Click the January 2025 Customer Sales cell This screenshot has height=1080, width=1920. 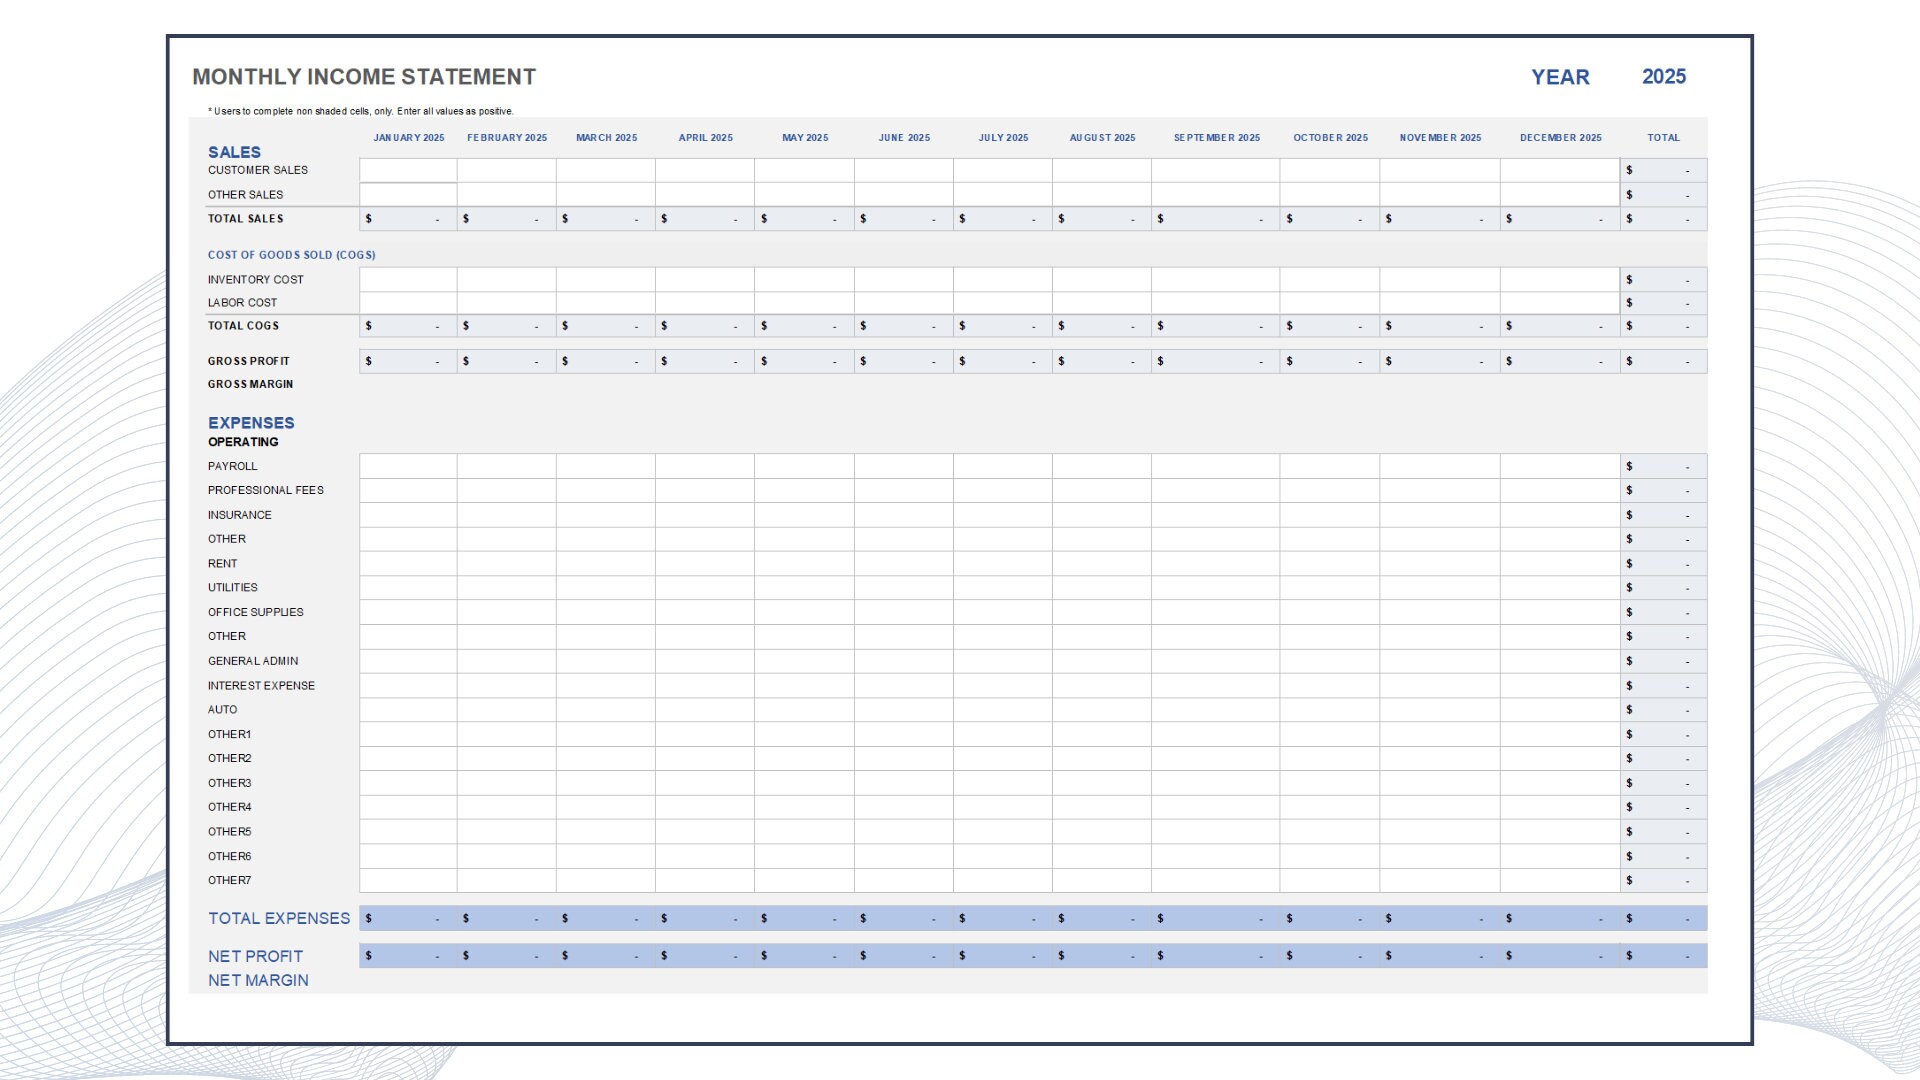[408, 170]
